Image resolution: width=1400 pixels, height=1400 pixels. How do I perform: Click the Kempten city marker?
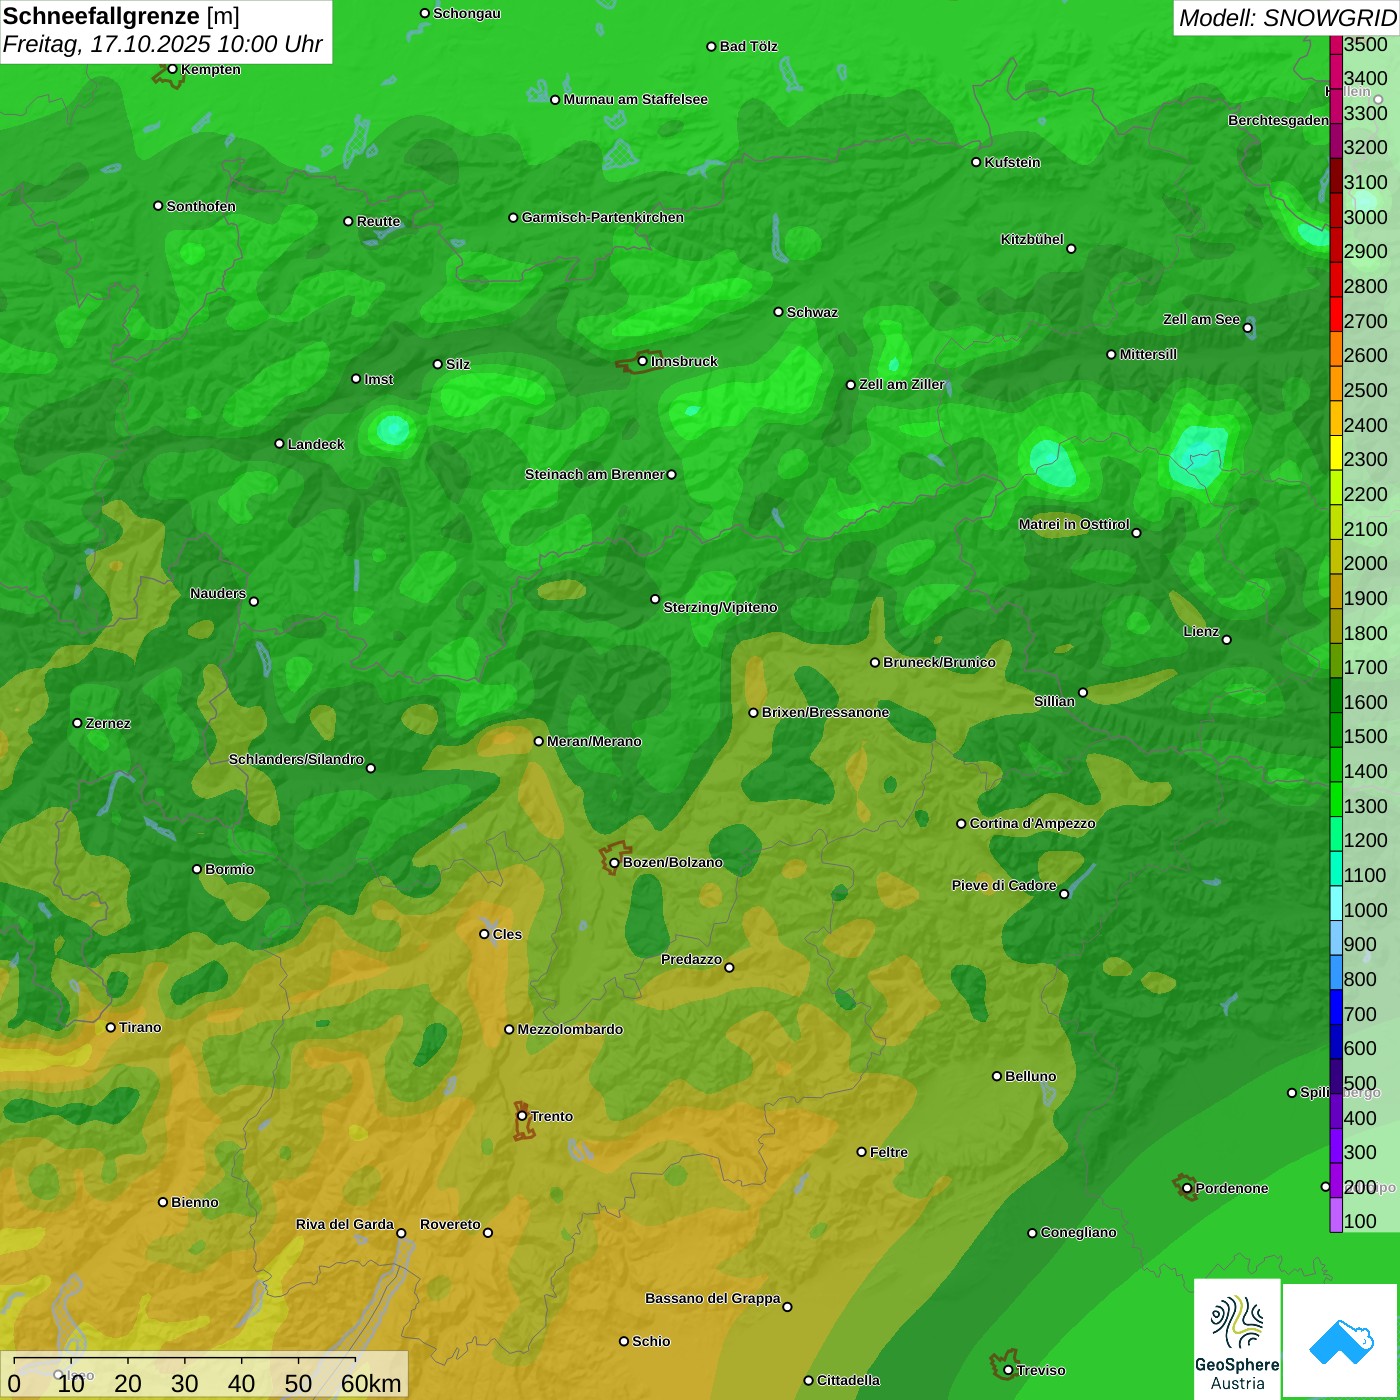[x=172, y=69]
